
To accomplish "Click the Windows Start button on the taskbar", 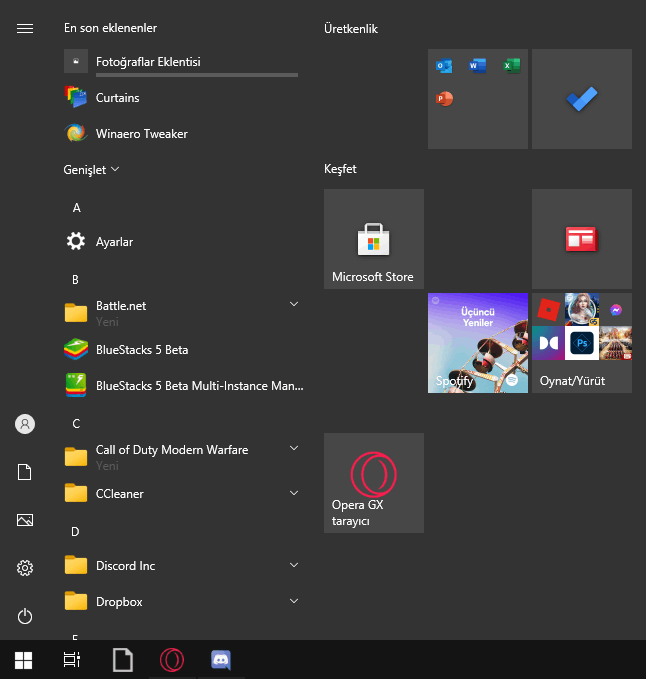I will click(x=23, y=660).
